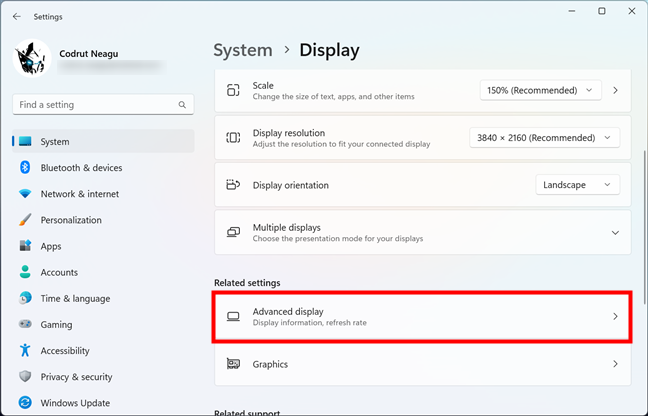Click the System monitor icon in sidebar
The image size is (648, 416).
25,141
